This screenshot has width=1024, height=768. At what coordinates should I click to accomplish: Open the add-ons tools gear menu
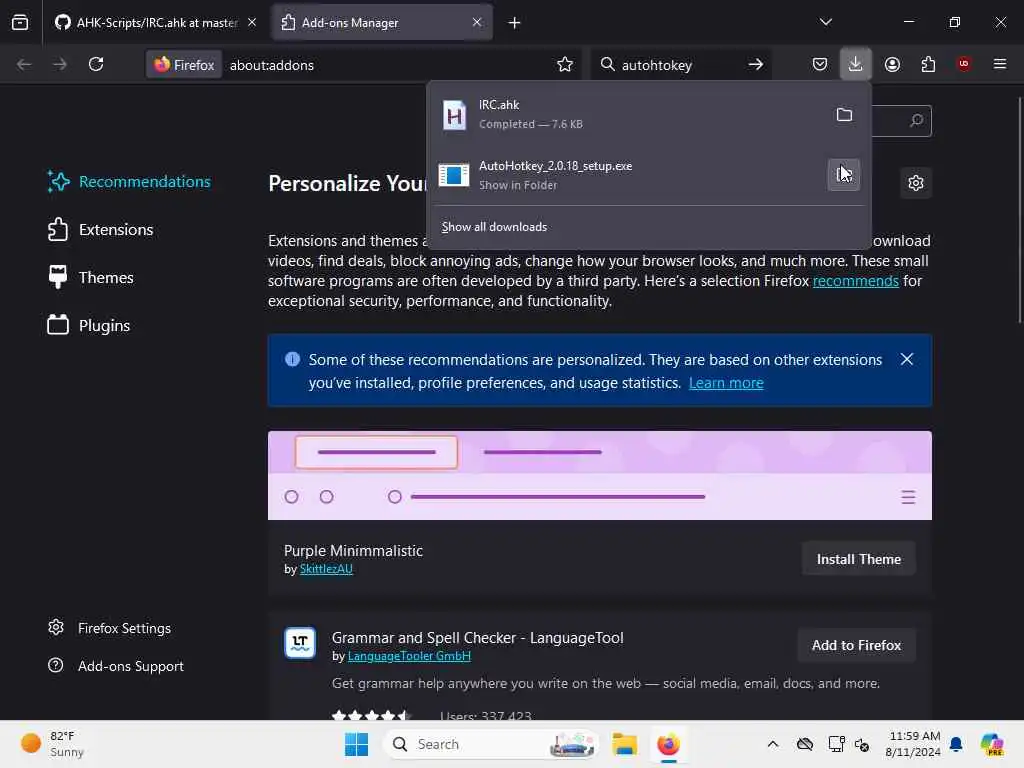point(916,183)
